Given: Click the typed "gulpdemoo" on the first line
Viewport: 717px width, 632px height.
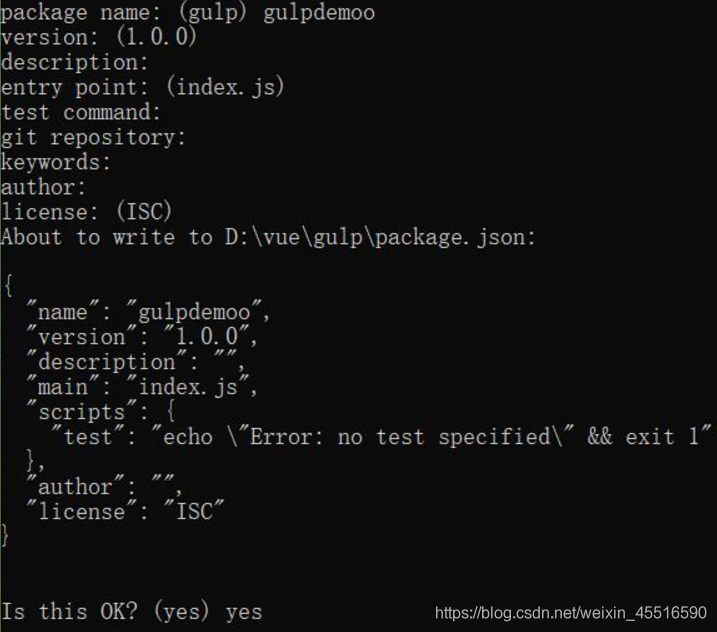Looking at the screenshot, I should tap(319, 13).
